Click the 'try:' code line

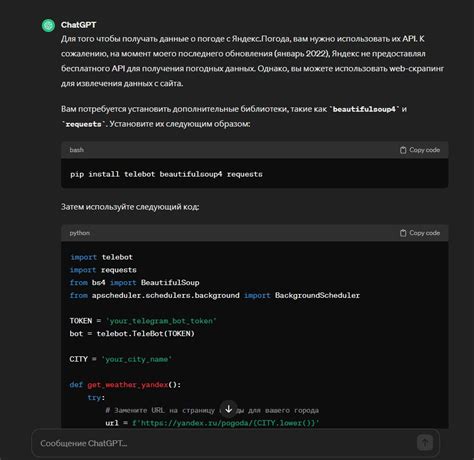point(96,398)
